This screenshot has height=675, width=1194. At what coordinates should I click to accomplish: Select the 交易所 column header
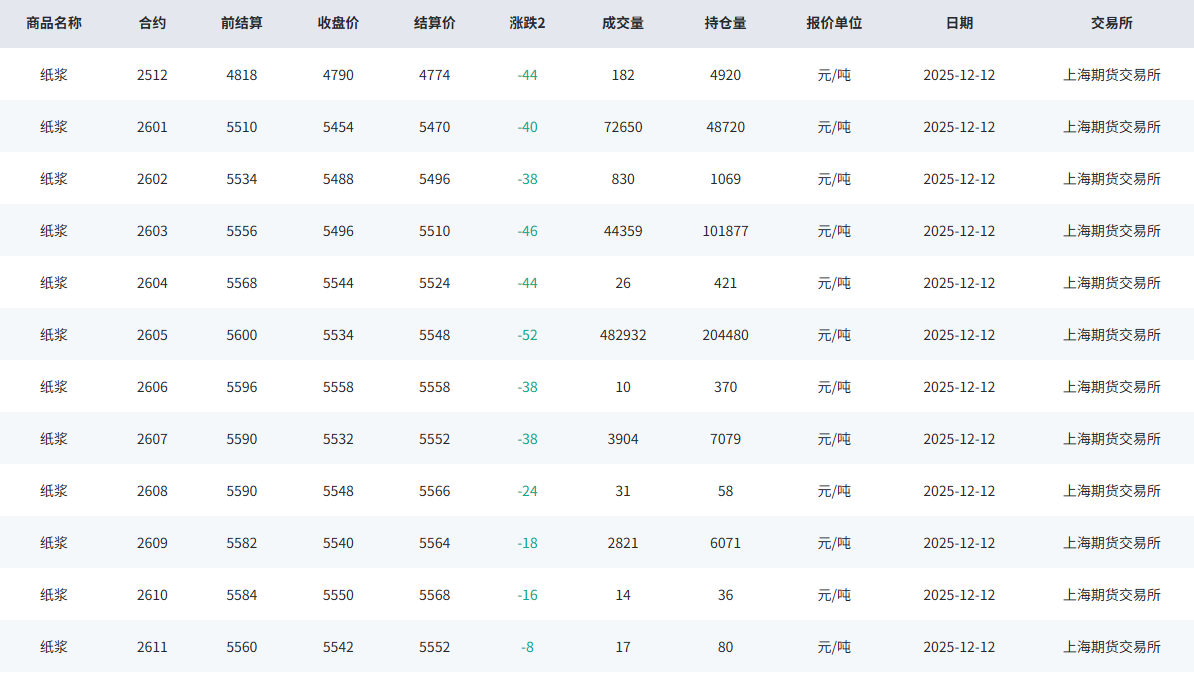[1112, 23]
